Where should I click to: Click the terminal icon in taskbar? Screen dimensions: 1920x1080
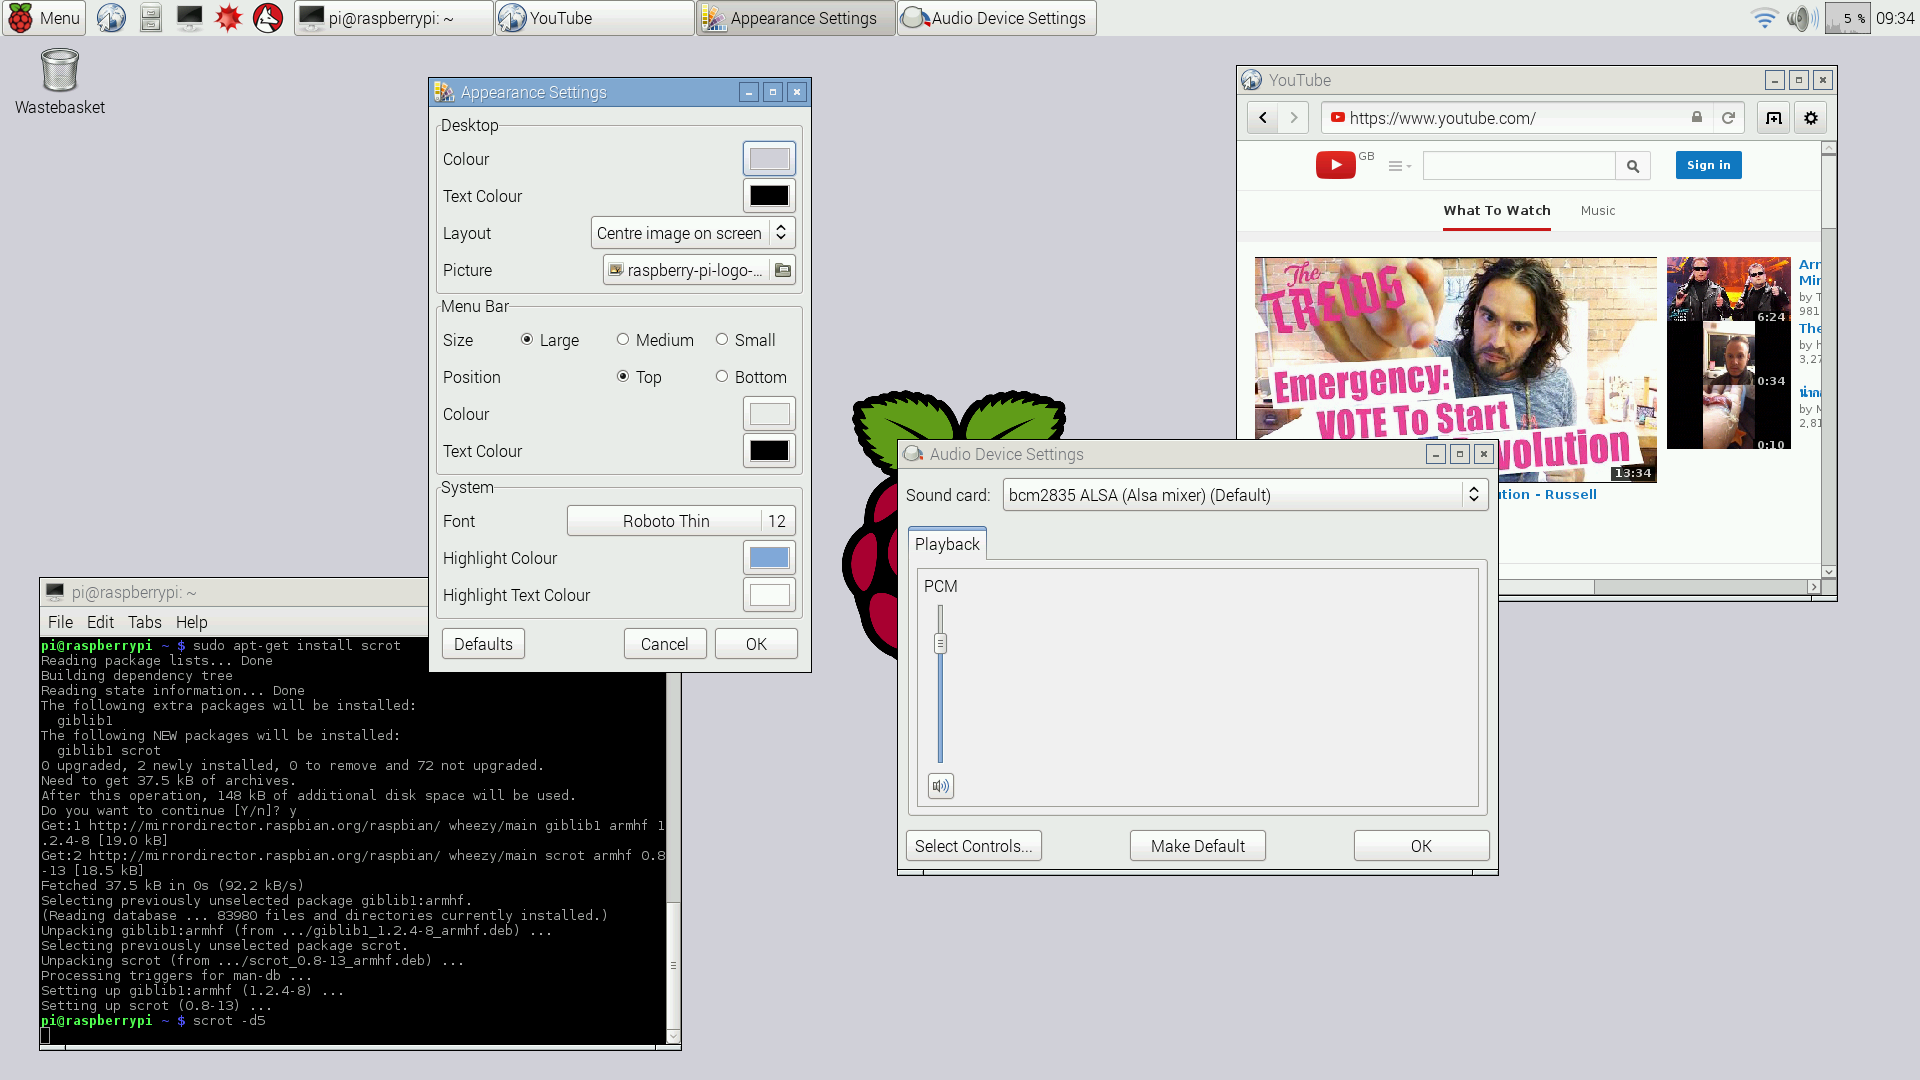[x=190, y=17]
